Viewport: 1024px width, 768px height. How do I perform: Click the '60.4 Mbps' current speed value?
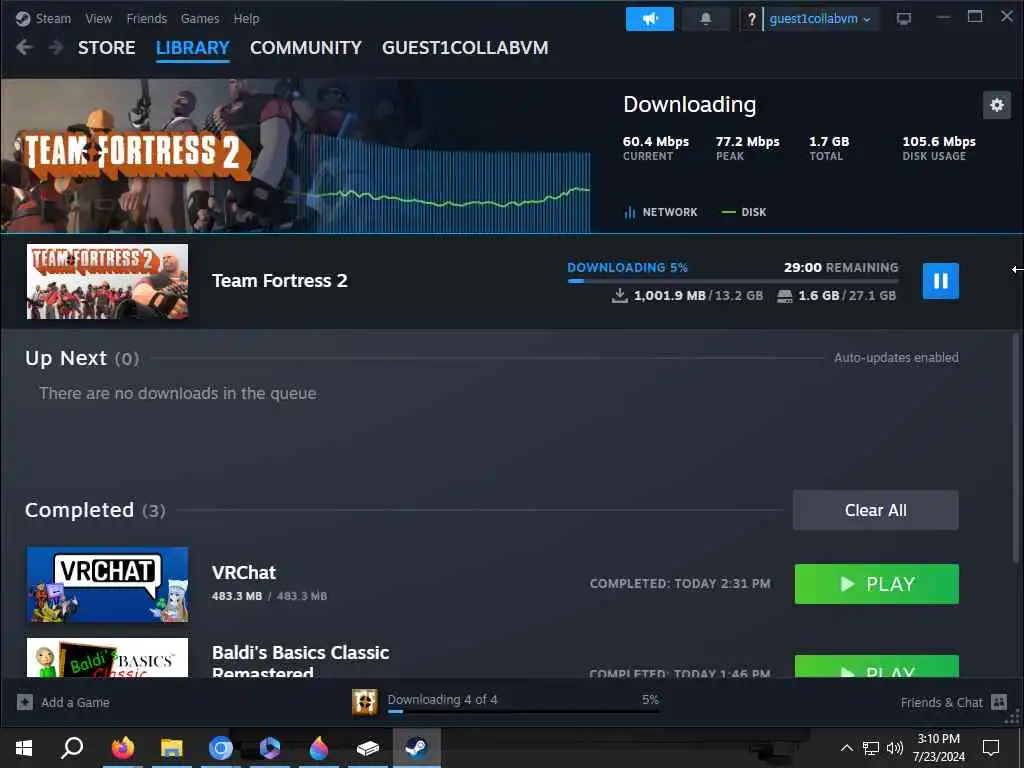coord(656,142)
